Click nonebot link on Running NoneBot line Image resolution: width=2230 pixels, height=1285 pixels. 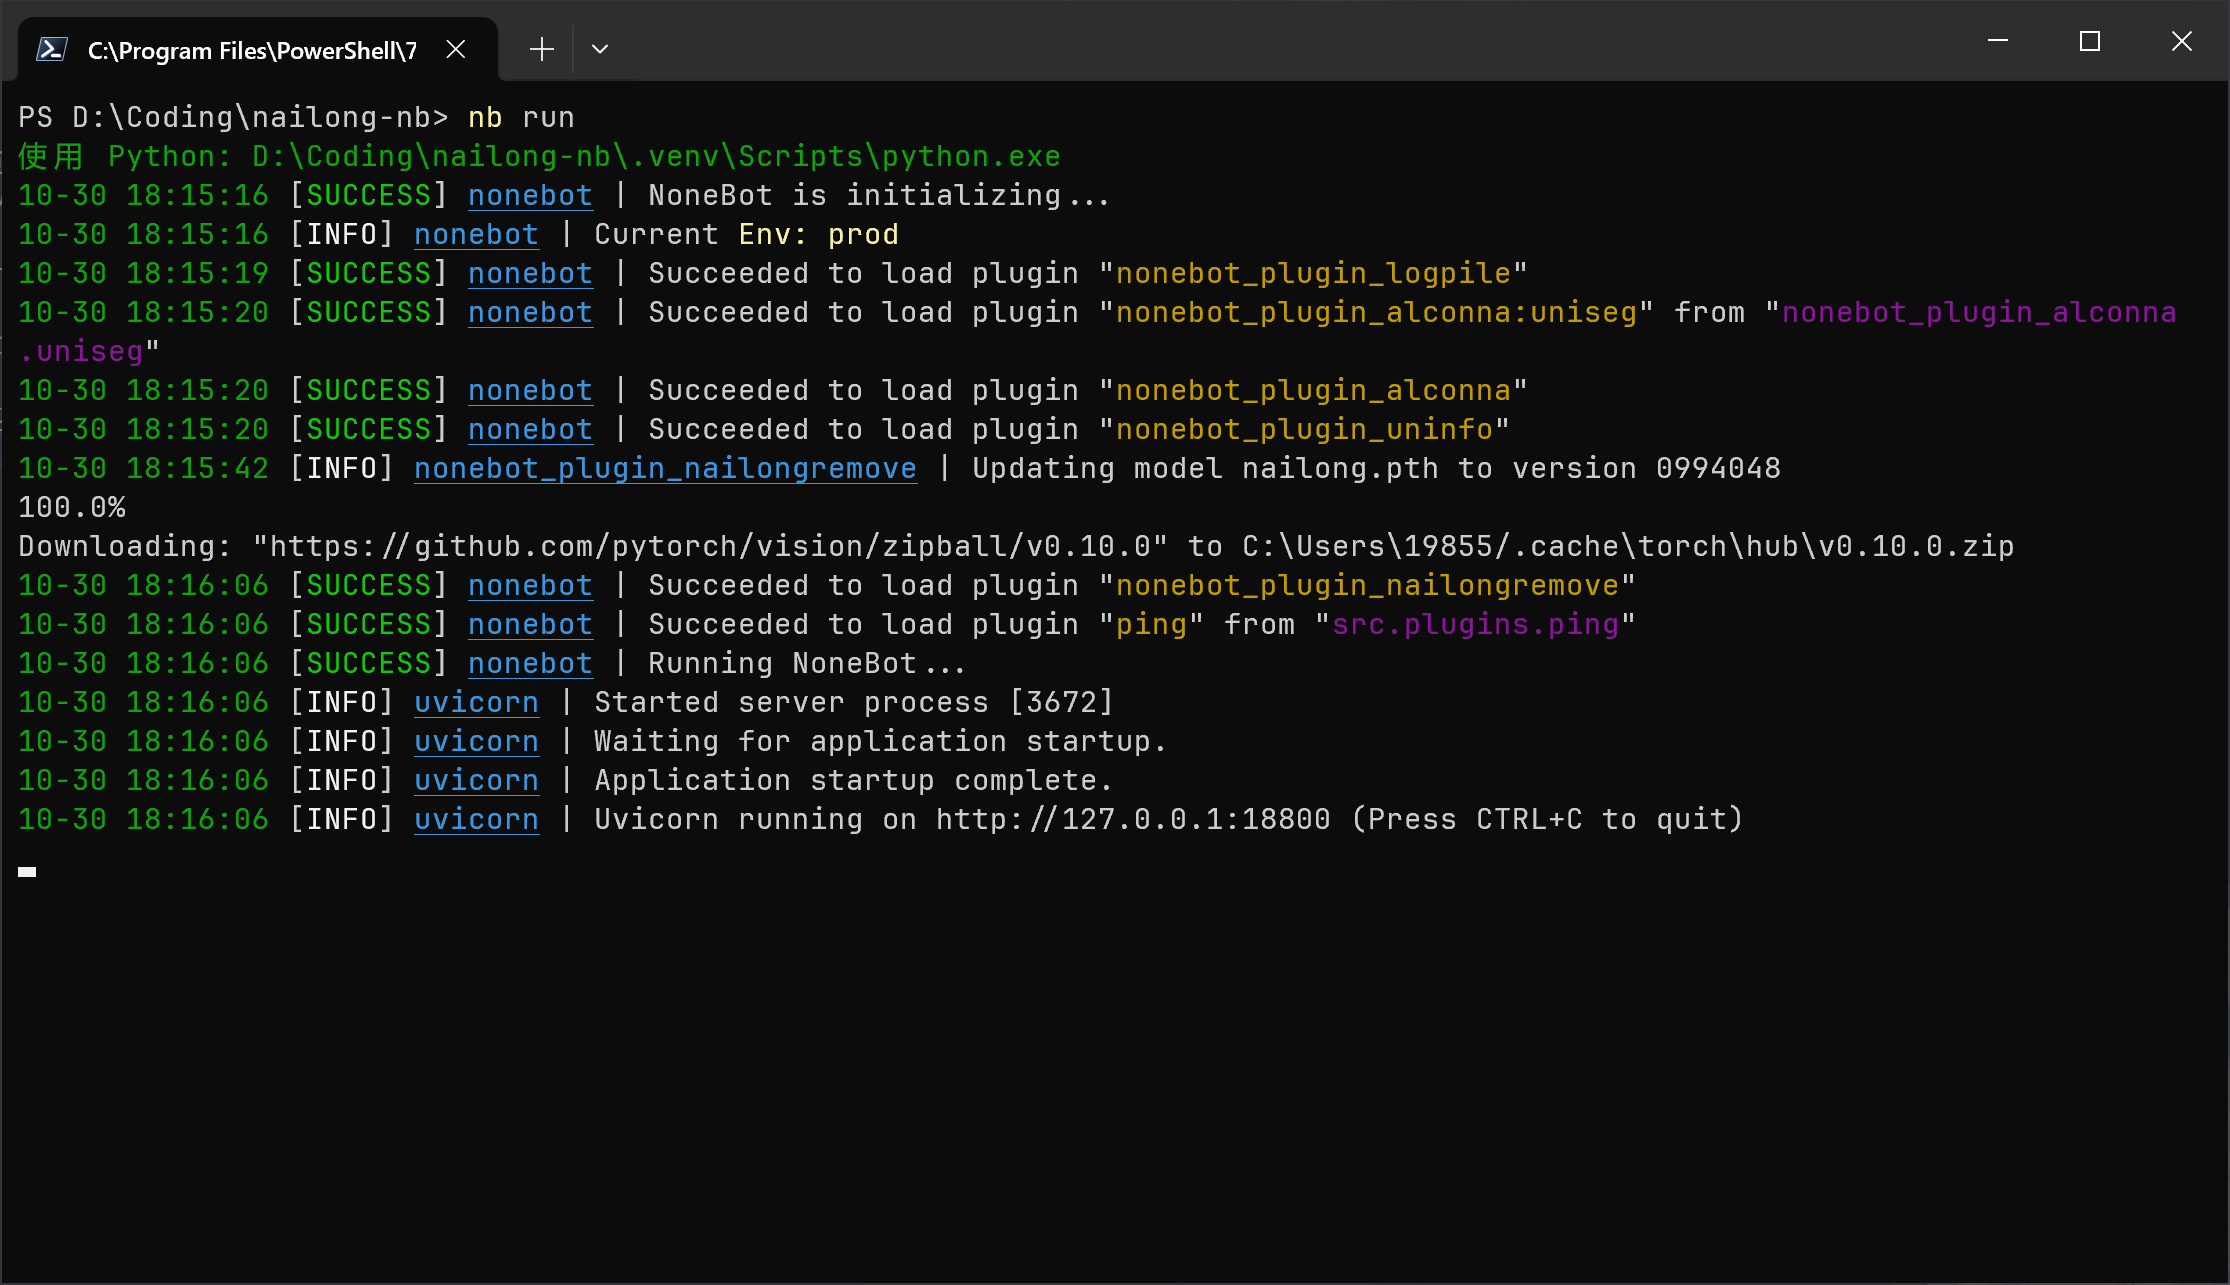[530, 663]
